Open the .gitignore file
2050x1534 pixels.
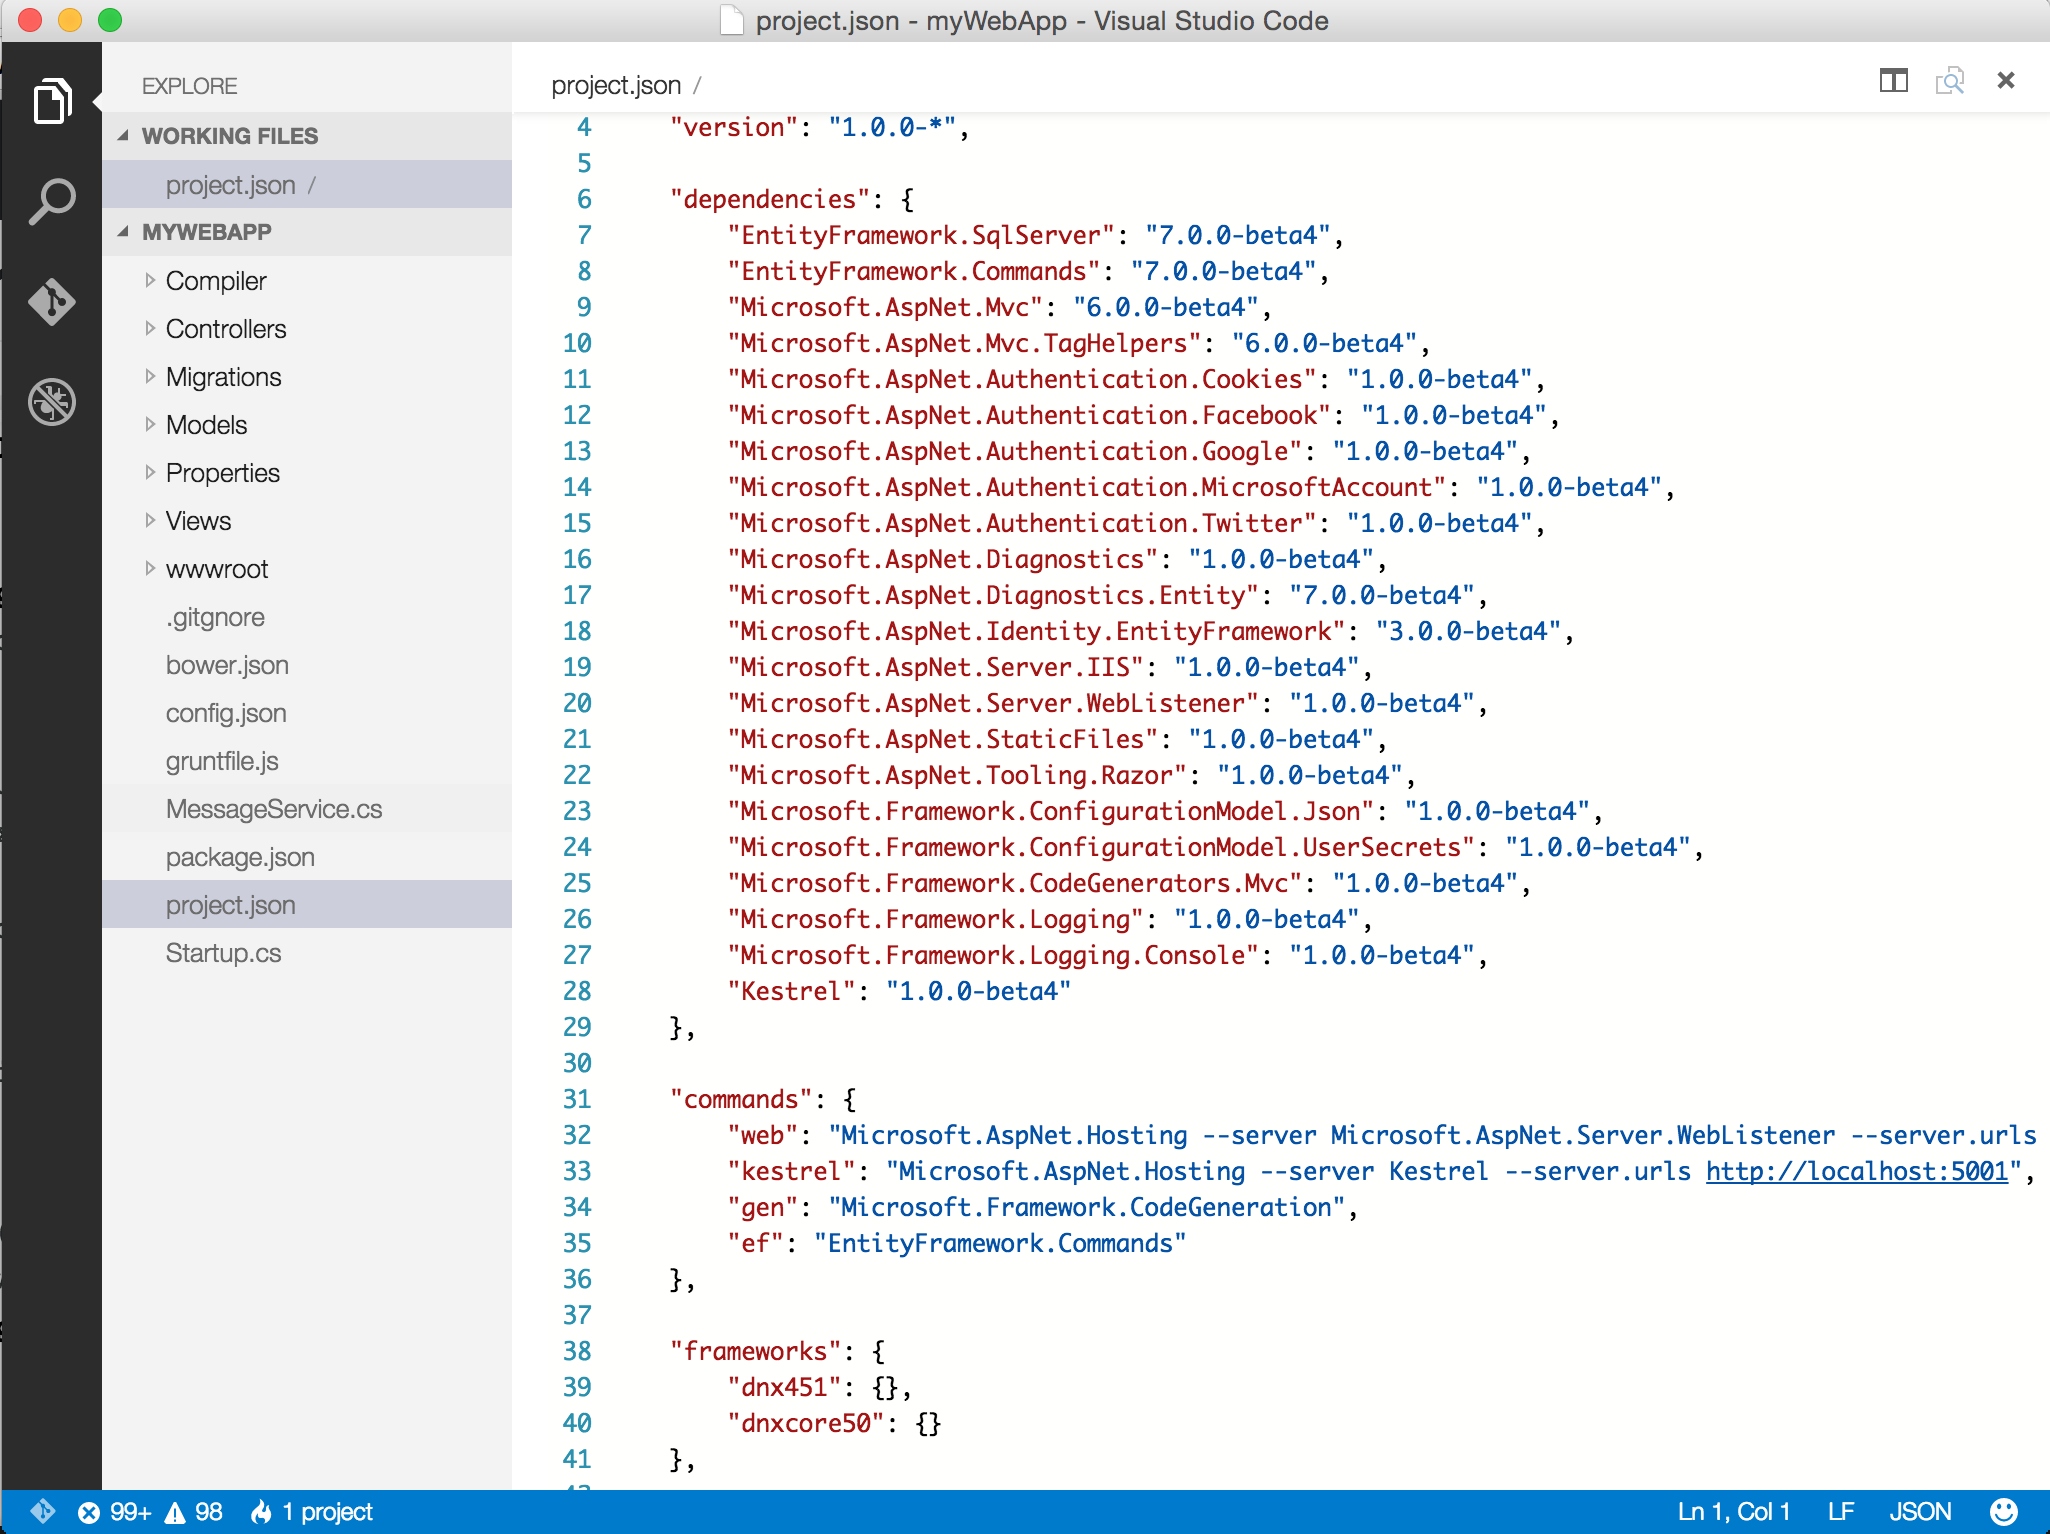click(307, 617)
